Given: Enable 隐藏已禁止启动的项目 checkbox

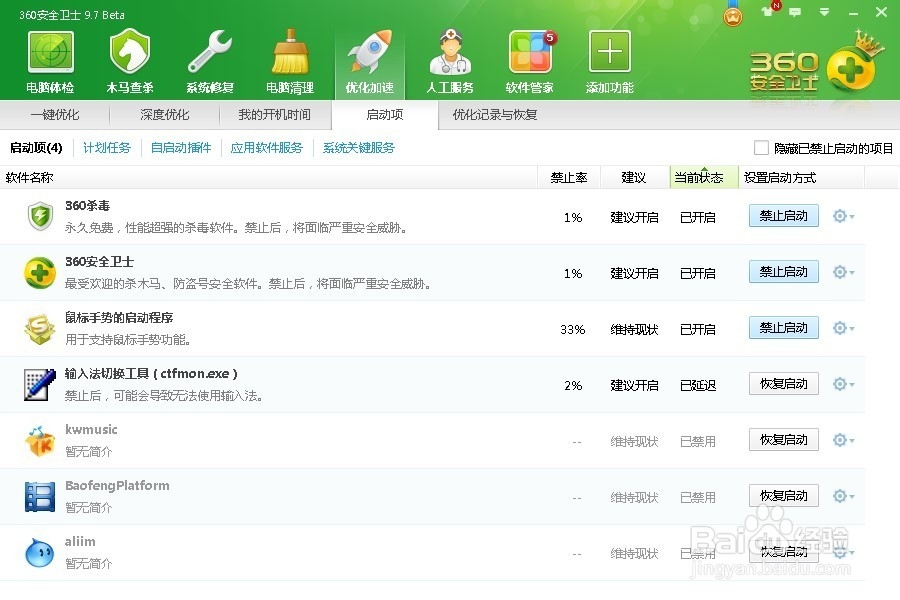Looking at the screenshot, I should coord(761,147).
